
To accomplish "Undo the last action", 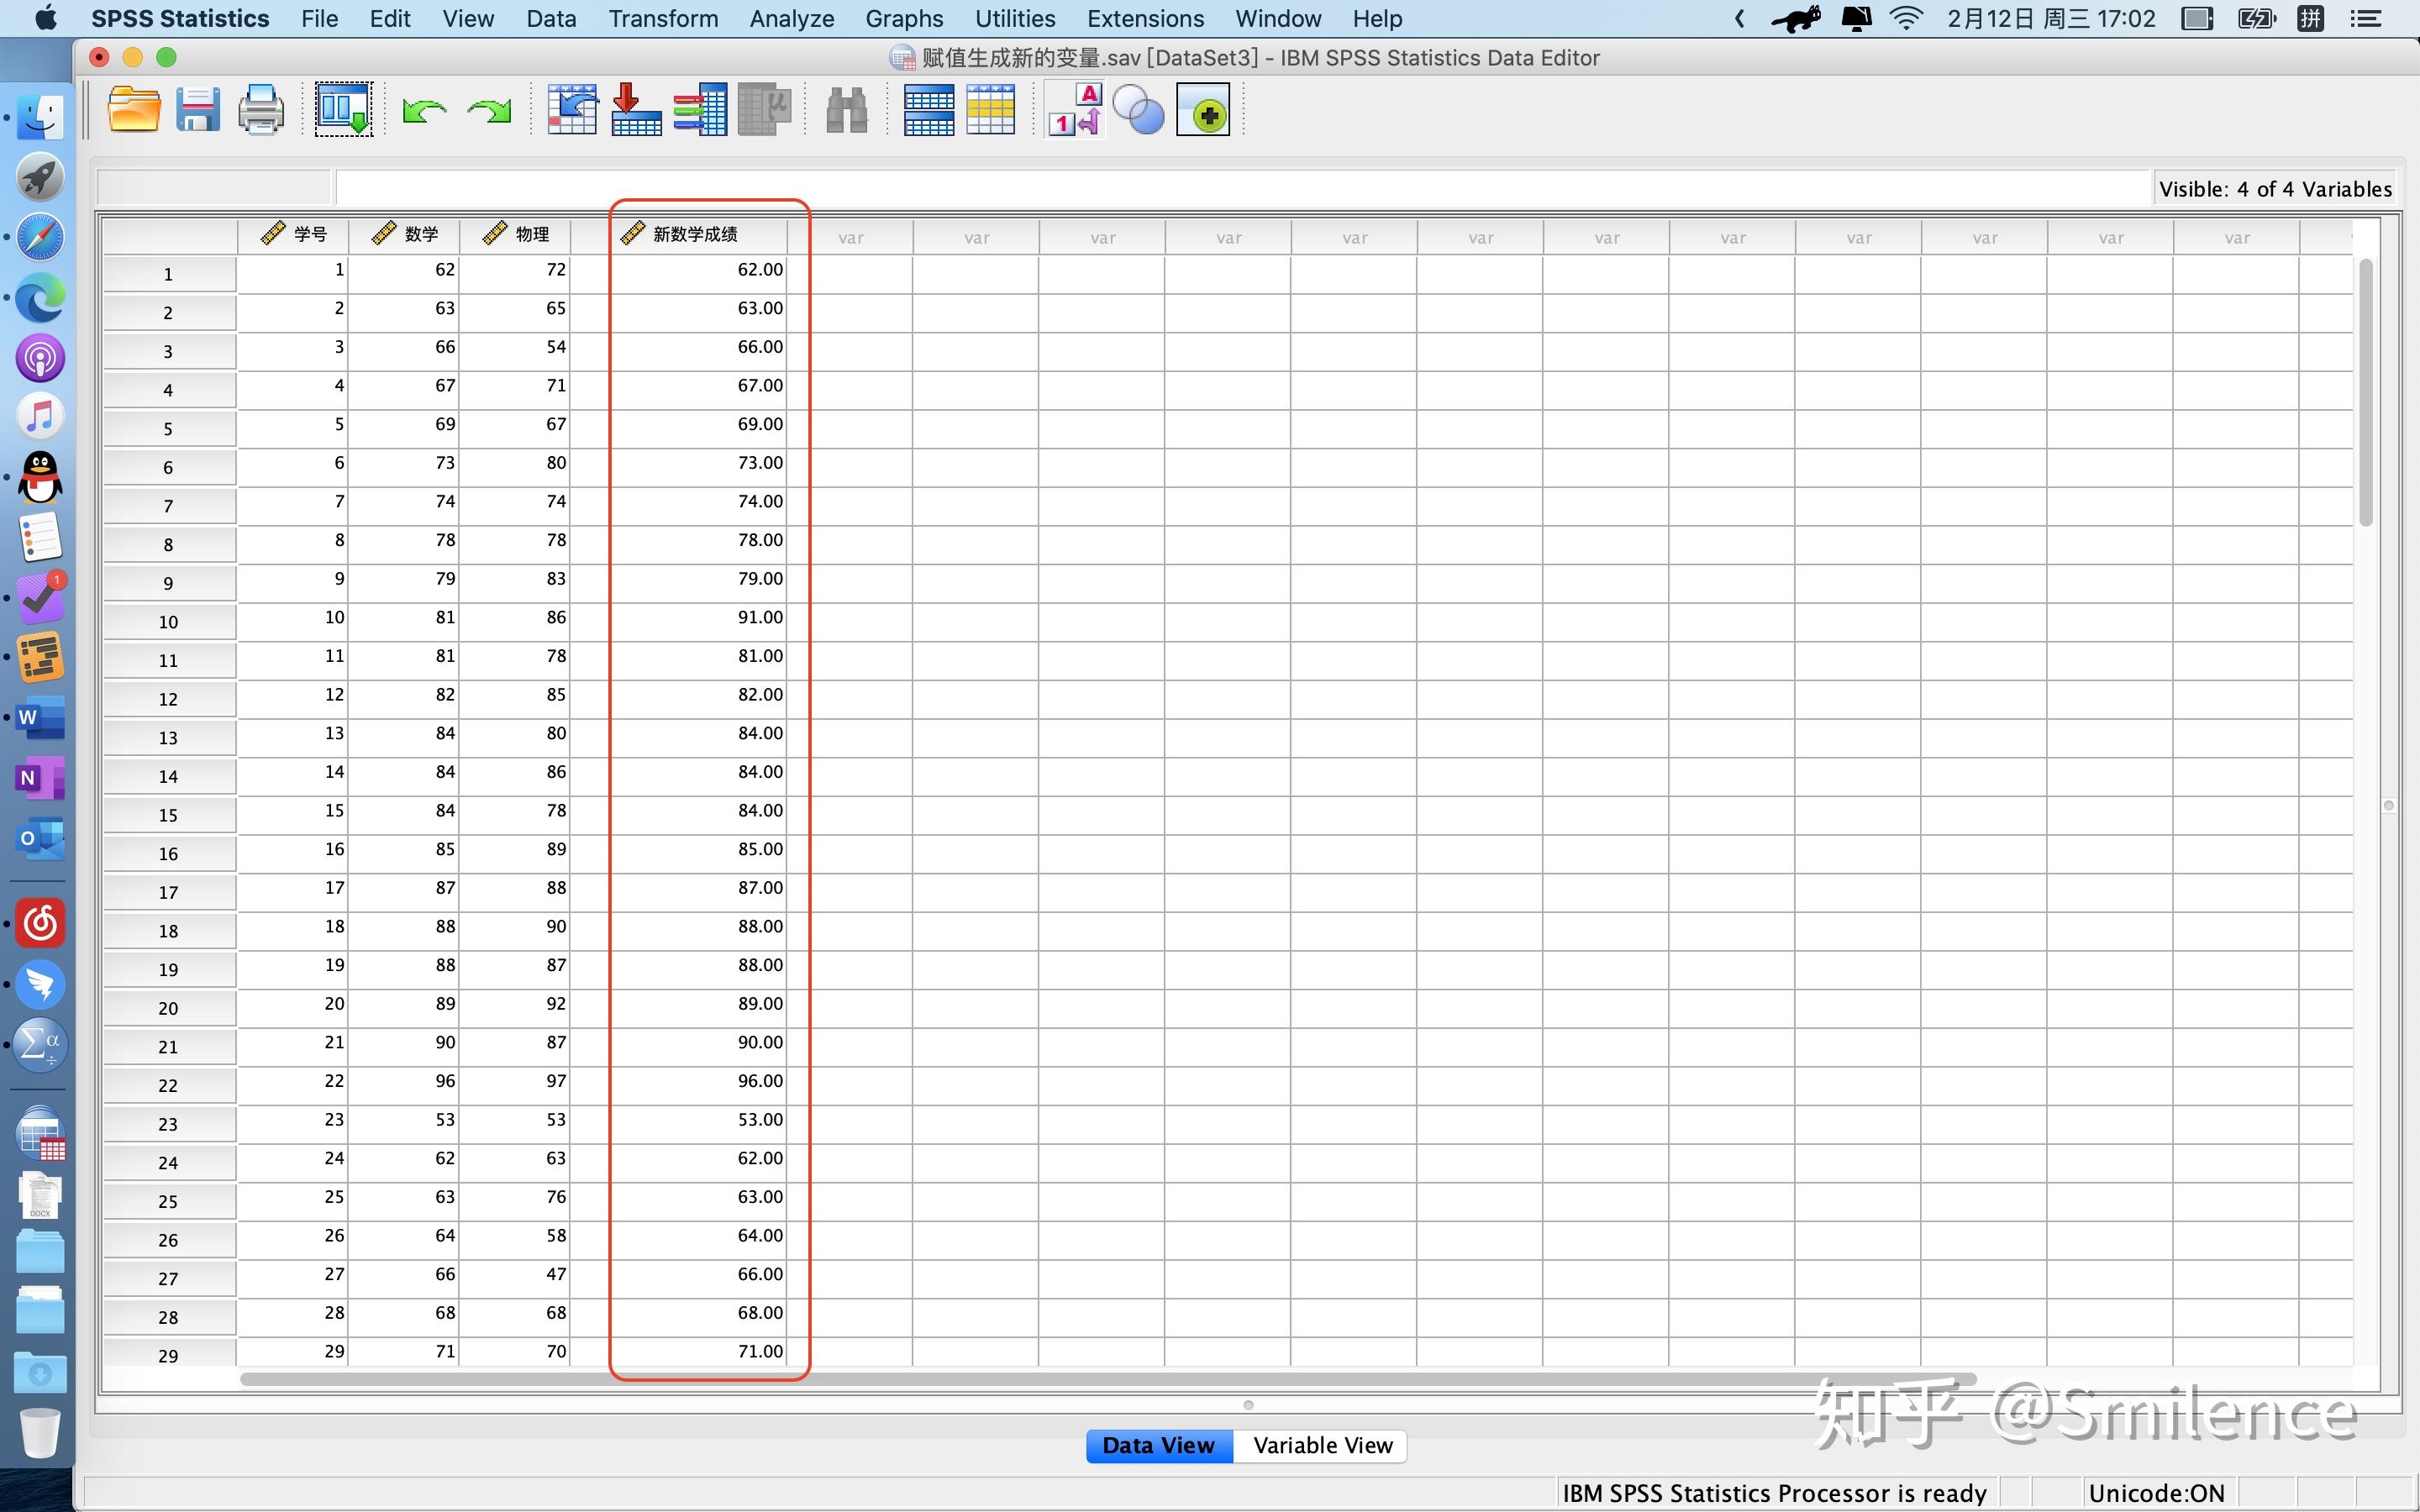I will tap(423, 110).
